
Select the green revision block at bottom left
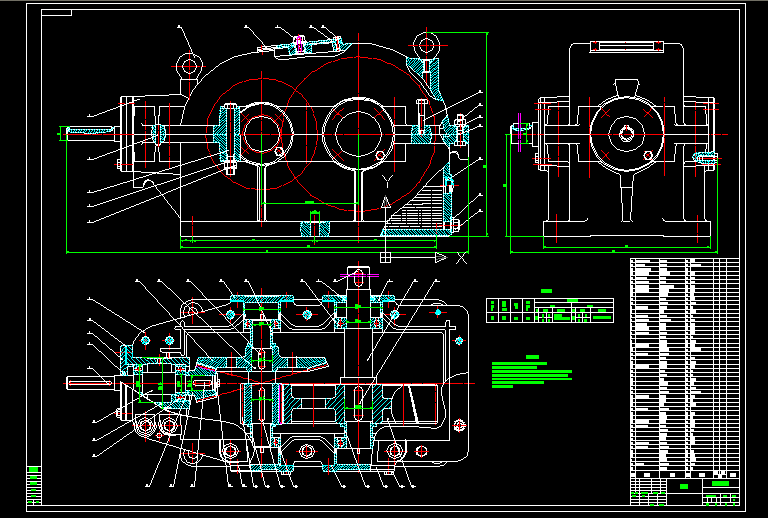(x=34, y=486)
